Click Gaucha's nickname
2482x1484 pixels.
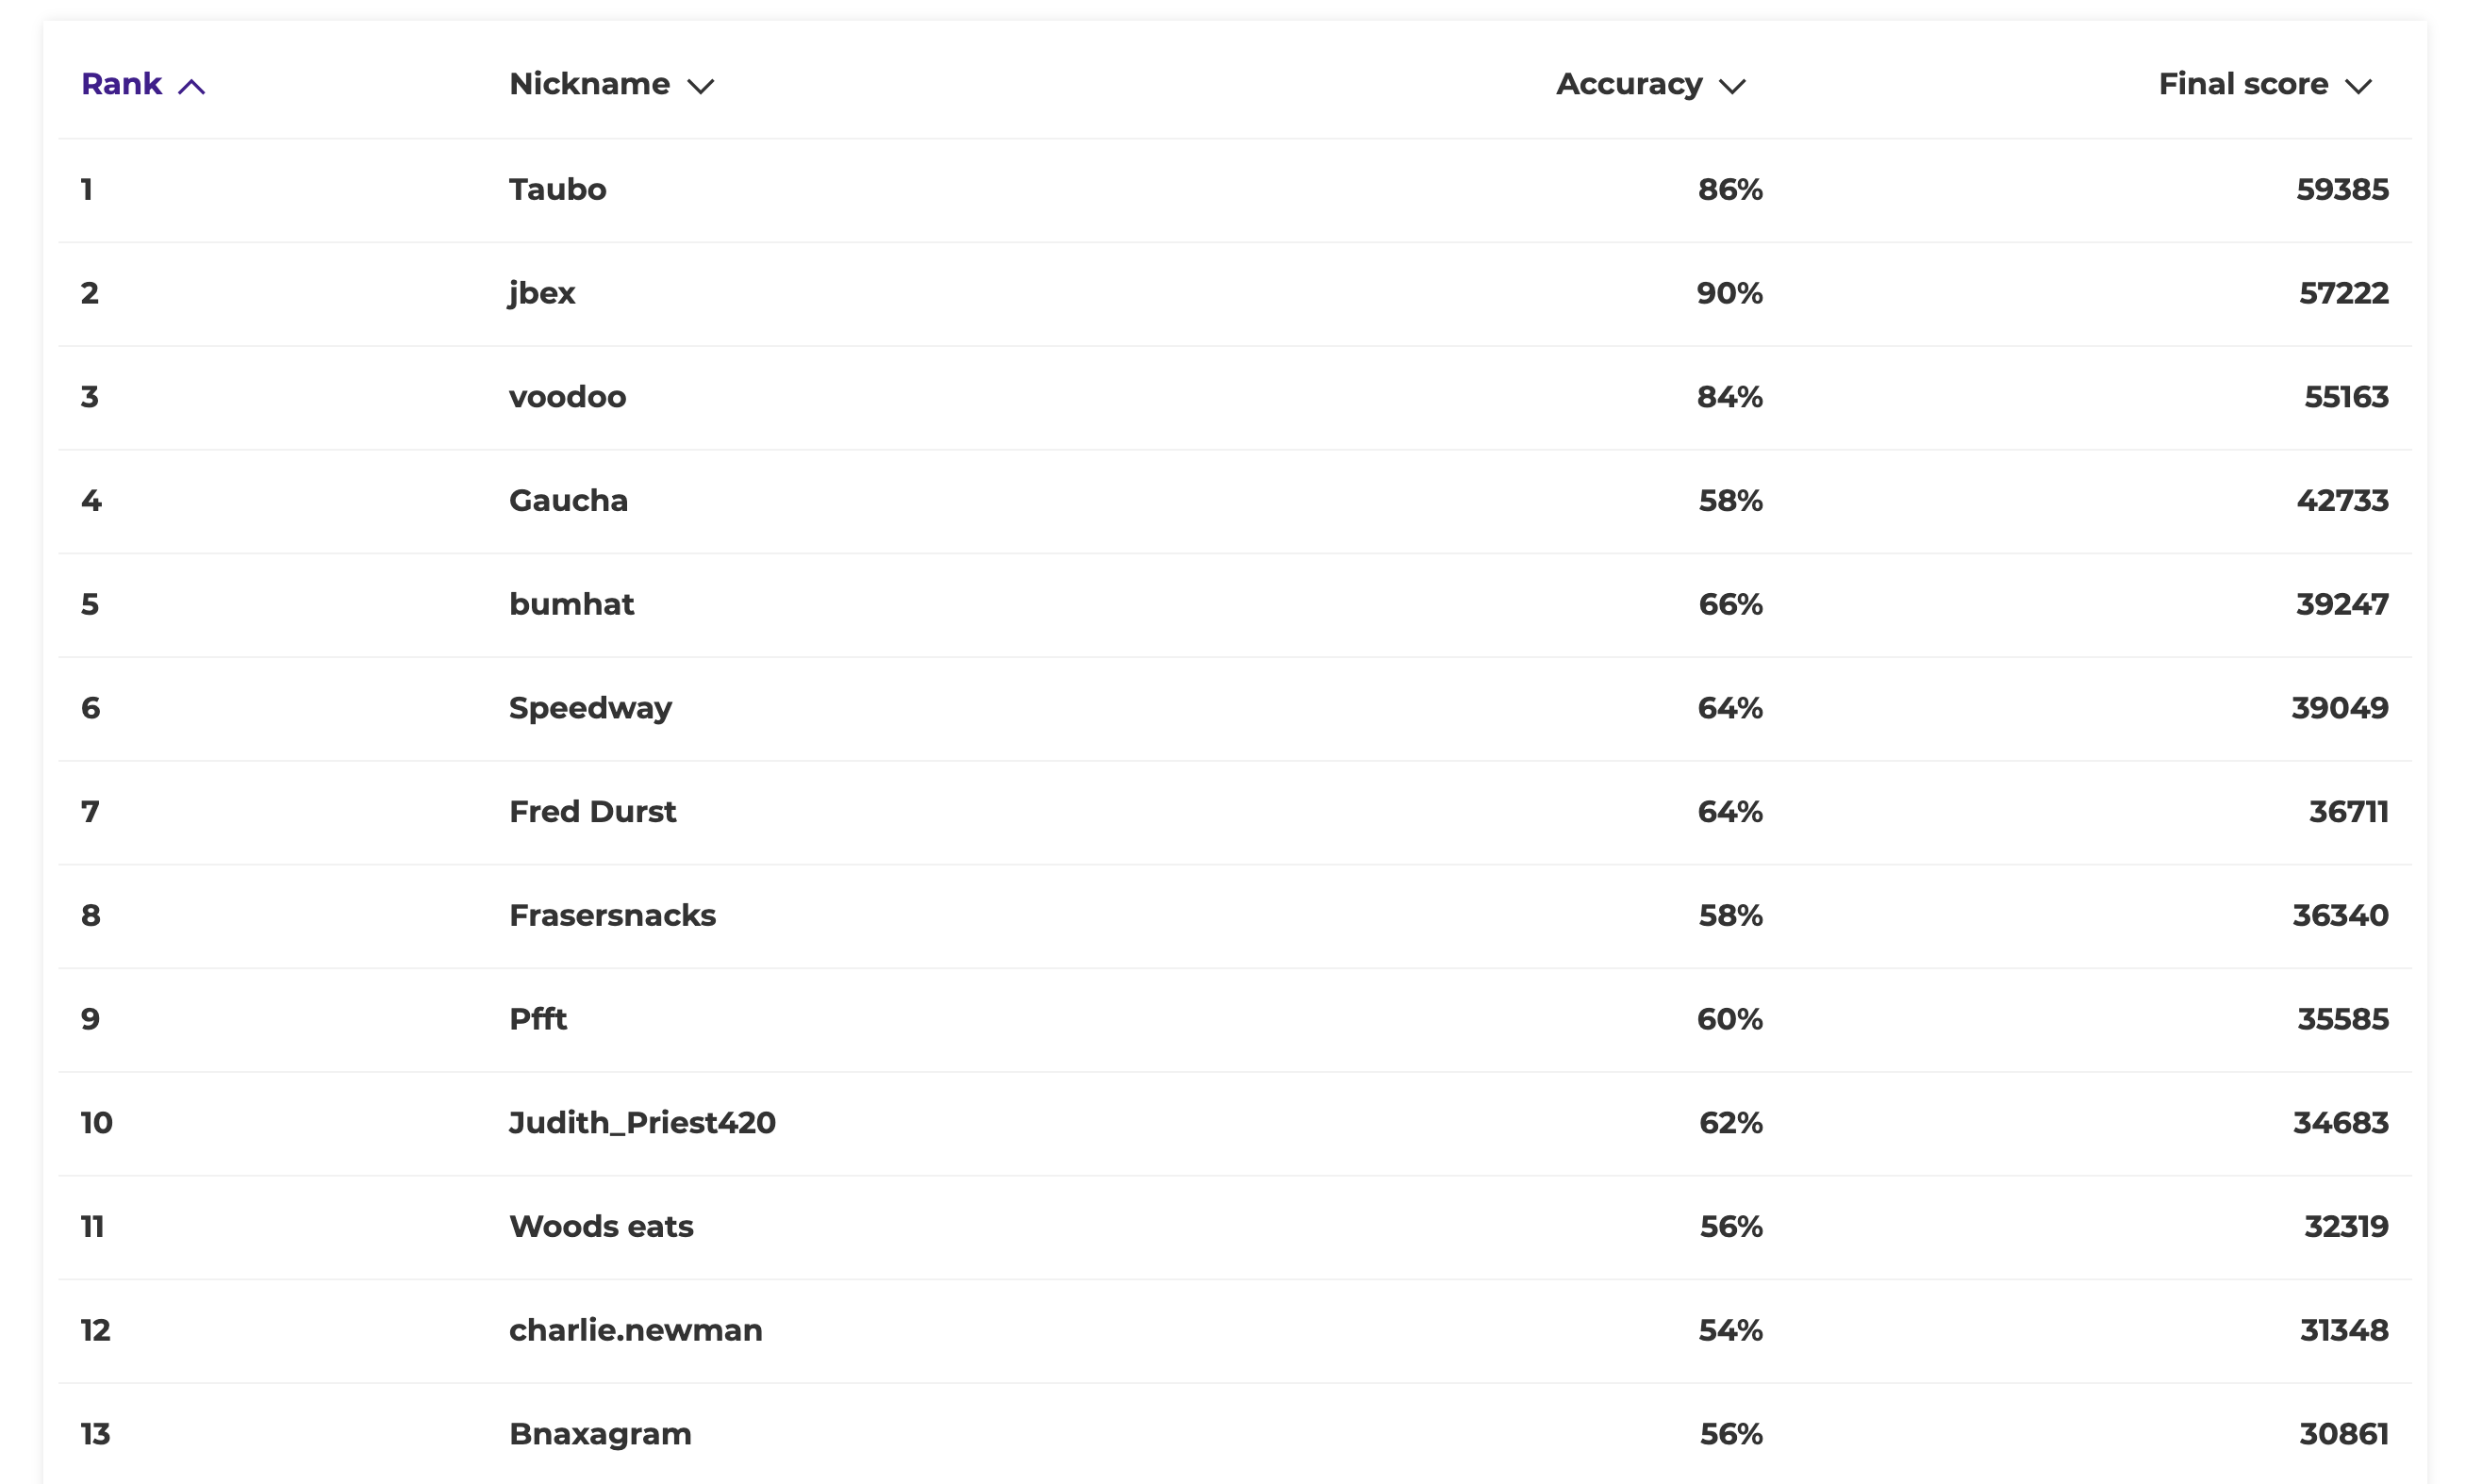[x=568, y=500]
